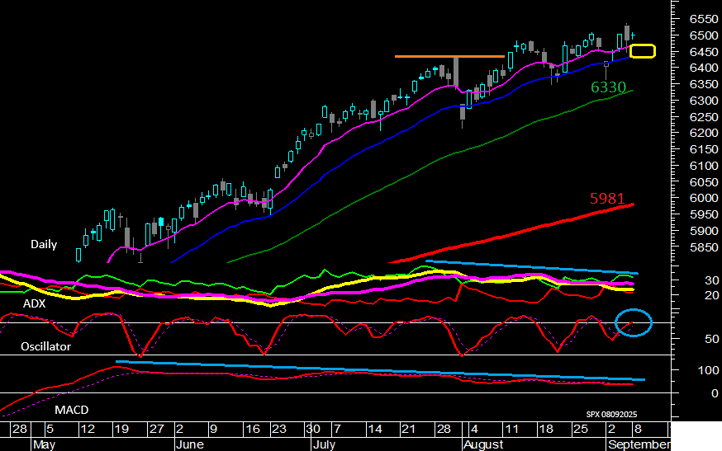Click the date label 14 in July
The height and width of the screenshot is (451, 722).
coord(375,429)
